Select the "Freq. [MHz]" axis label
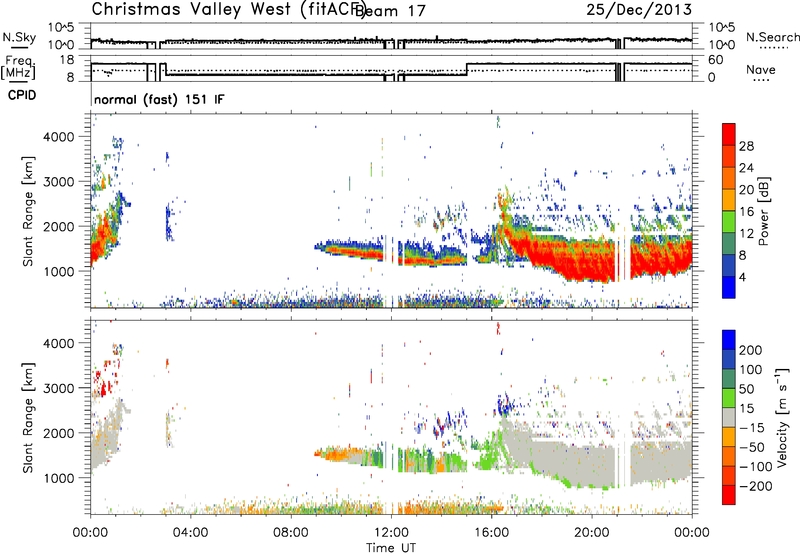Image resolution: width=800 pixels, height=554 pixels. [18, 67]
